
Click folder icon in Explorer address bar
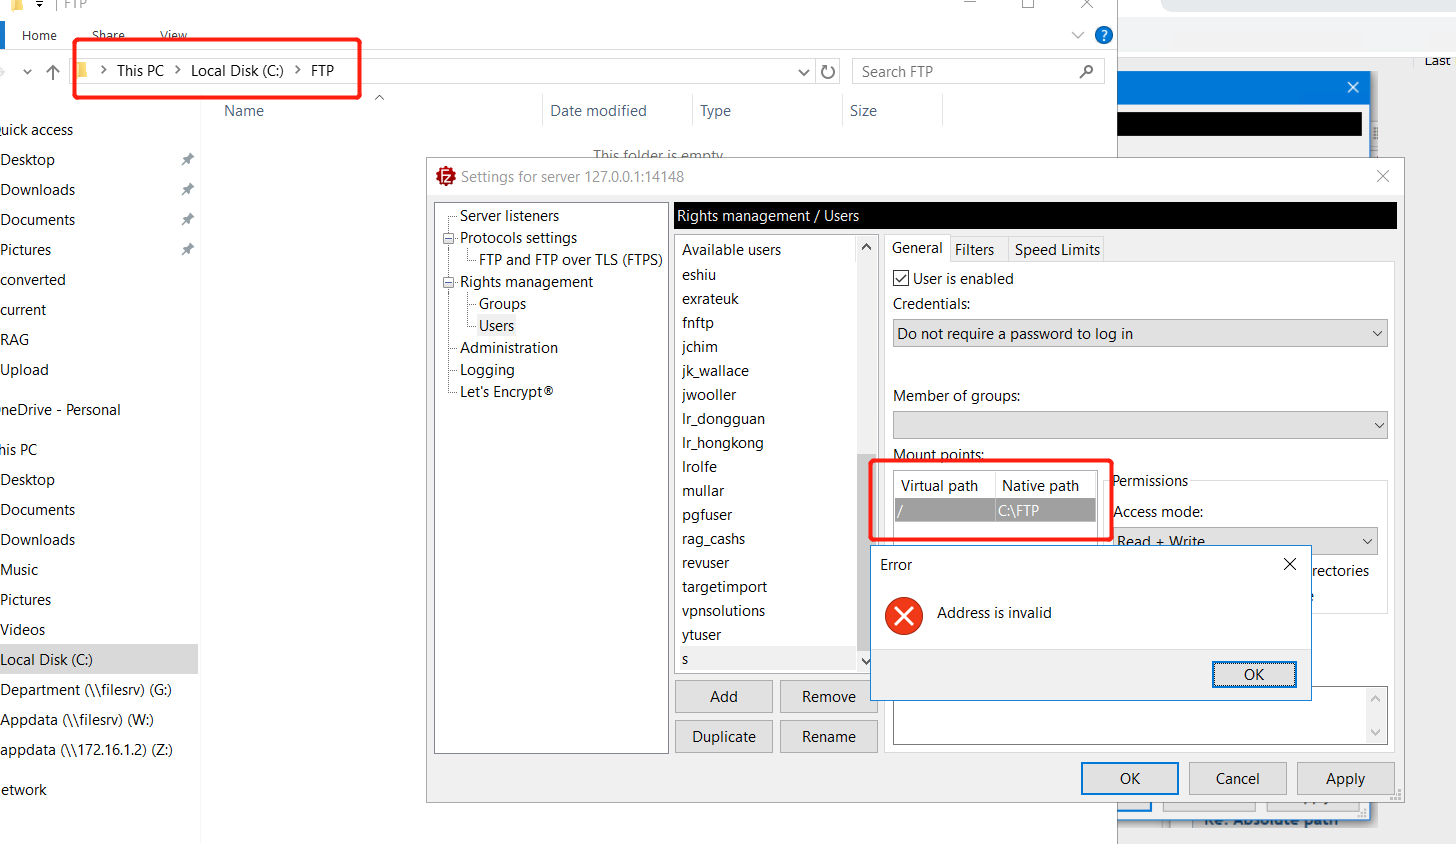(82, 70)
